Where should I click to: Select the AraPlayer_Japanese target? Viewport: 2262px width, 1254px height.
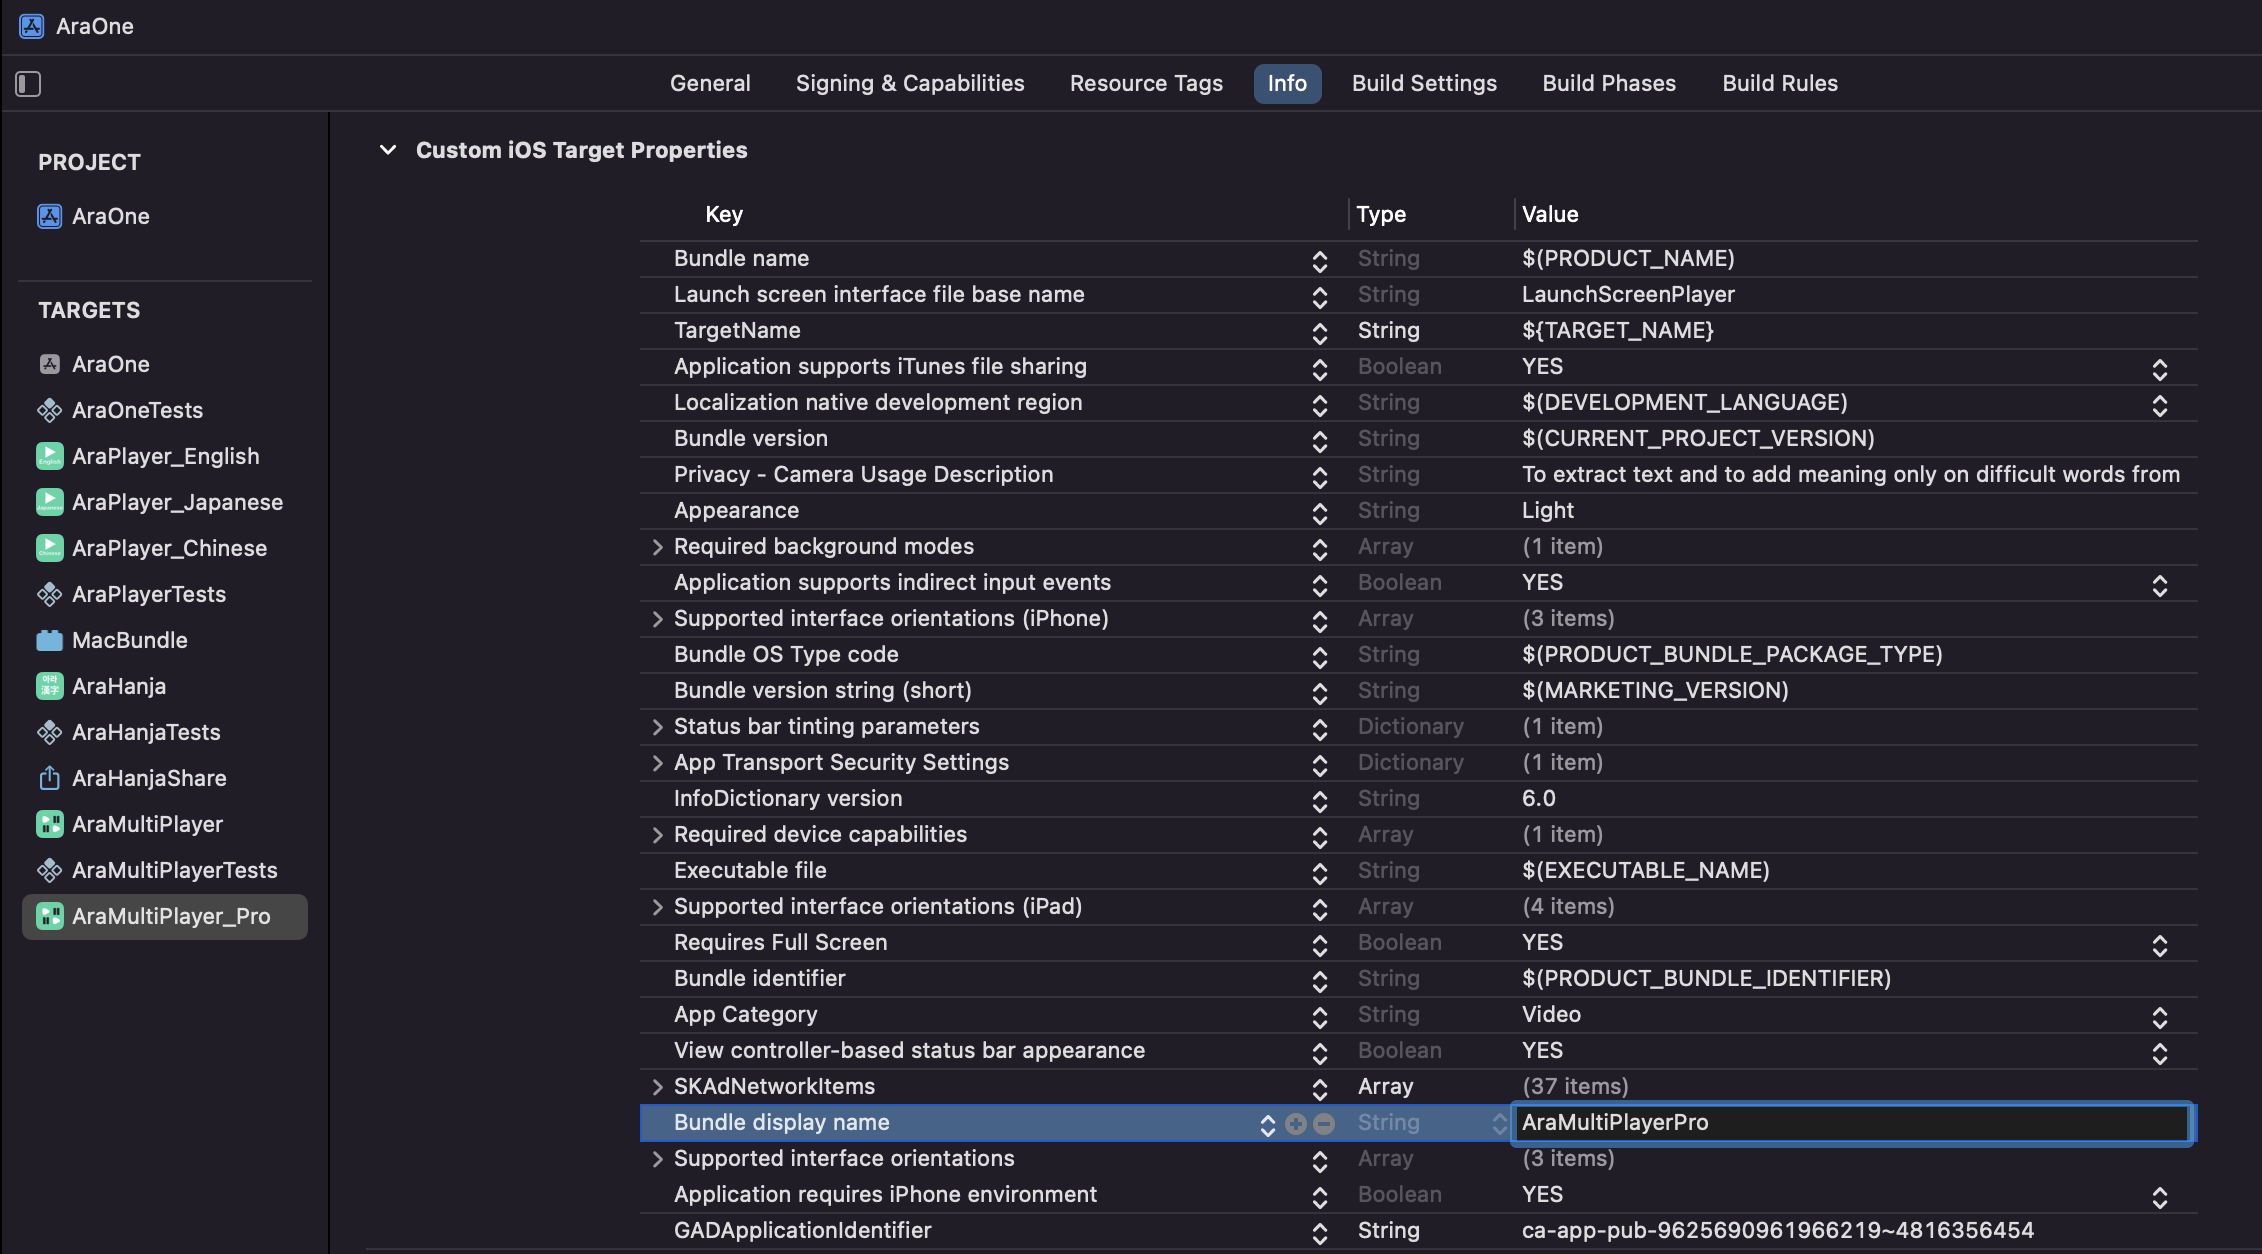tap(177, 502)
